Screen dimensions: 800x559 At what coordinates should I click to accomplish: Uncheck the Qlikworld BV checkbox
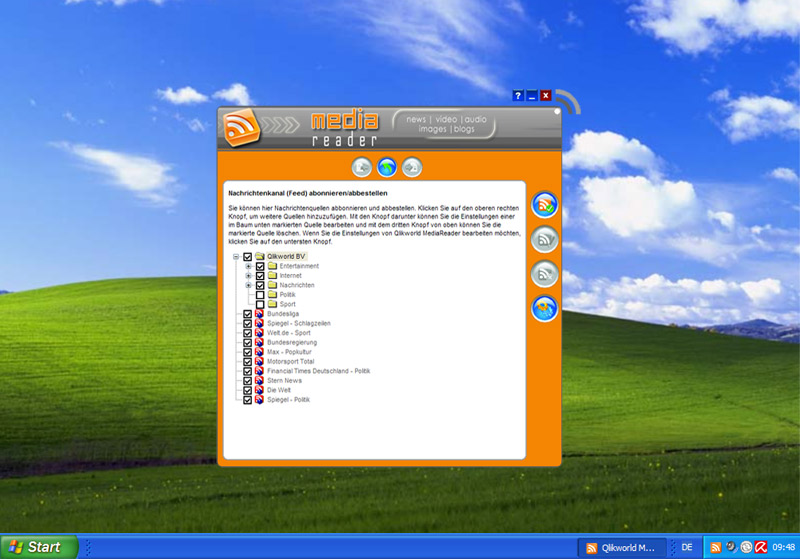[247, 257]
